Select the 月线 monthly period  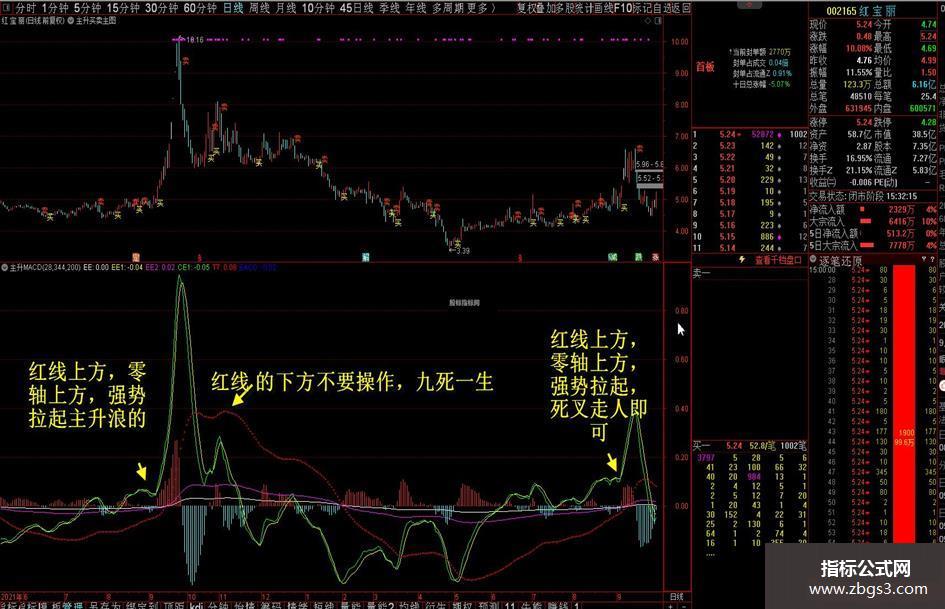(286, 8)
